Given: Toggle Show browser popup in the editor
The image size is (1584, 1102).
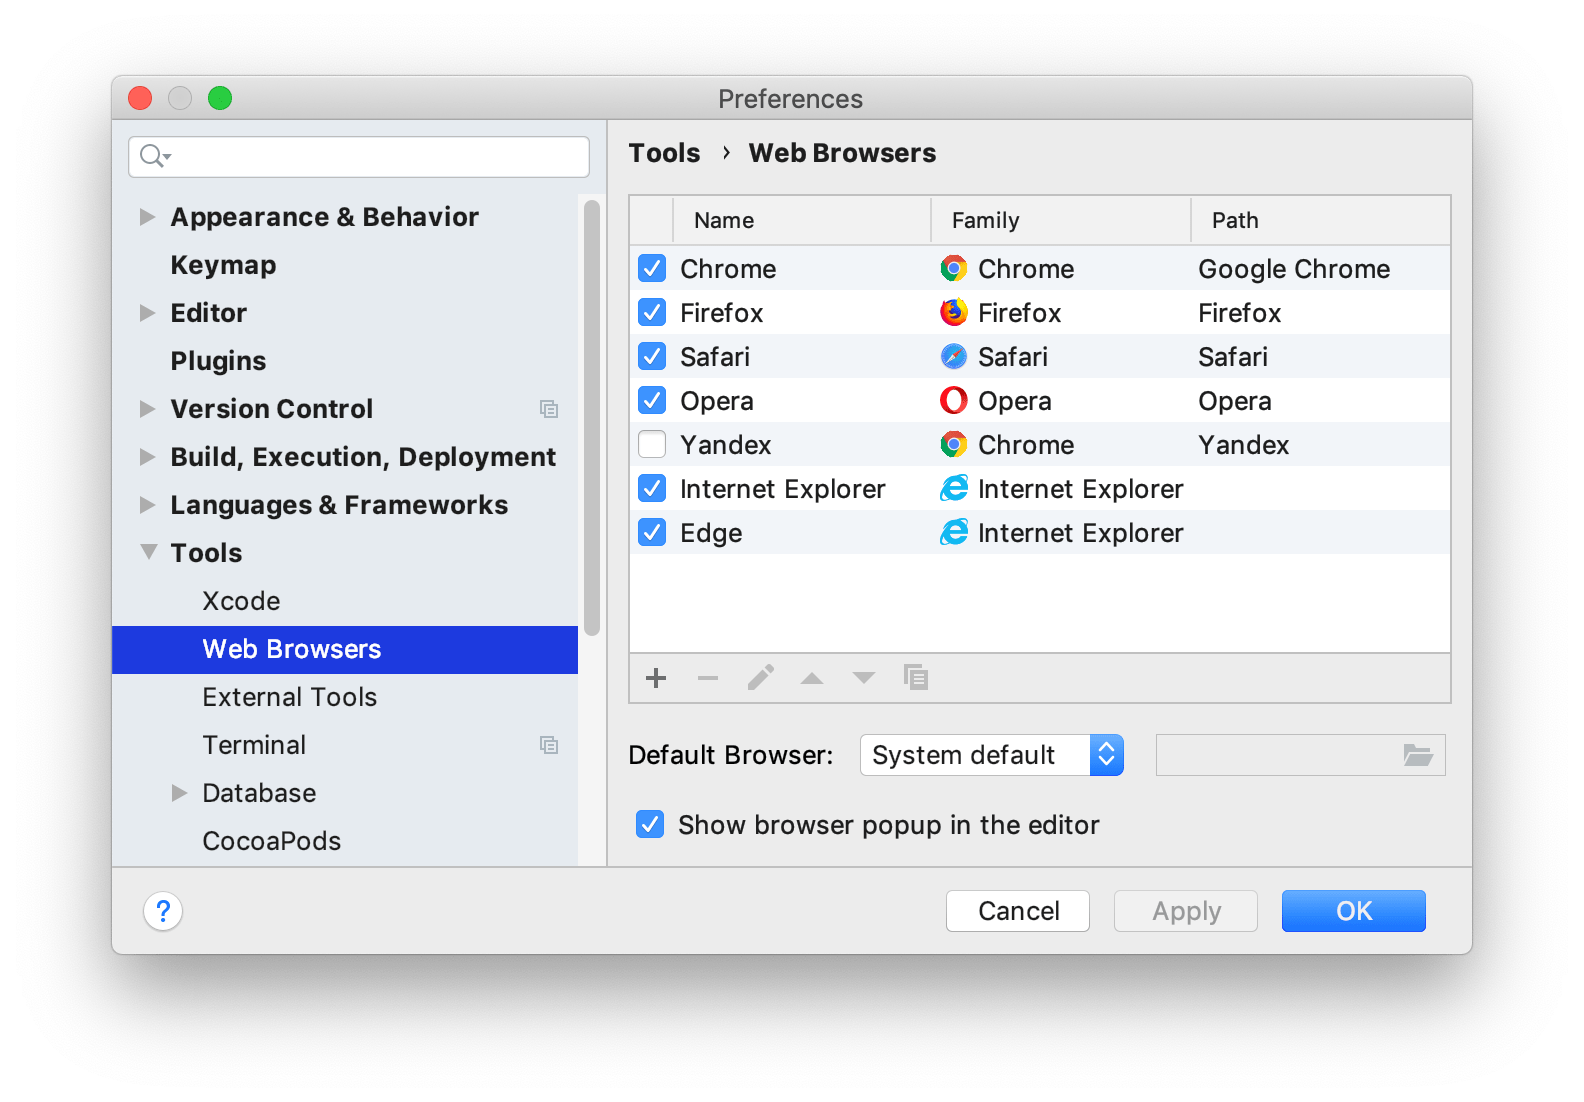Looking at the screenshot, I should click(x=650, y=824).
